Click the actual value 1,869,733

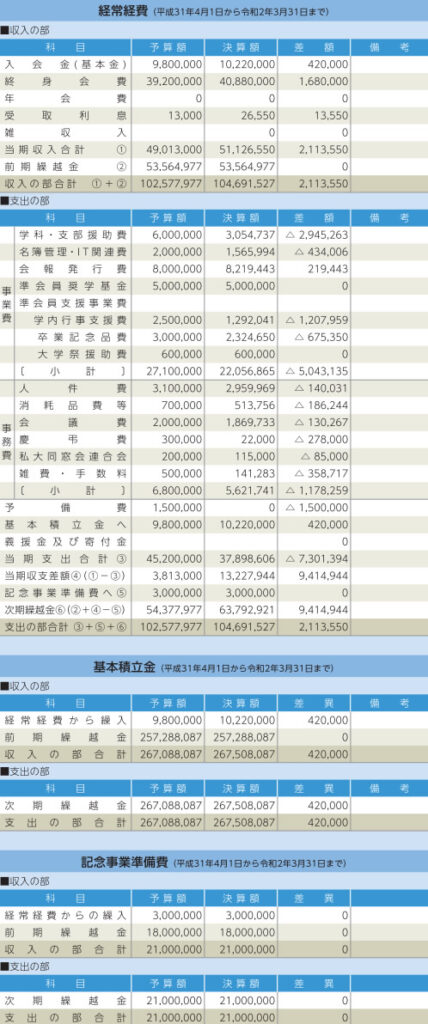pos(250,423)
